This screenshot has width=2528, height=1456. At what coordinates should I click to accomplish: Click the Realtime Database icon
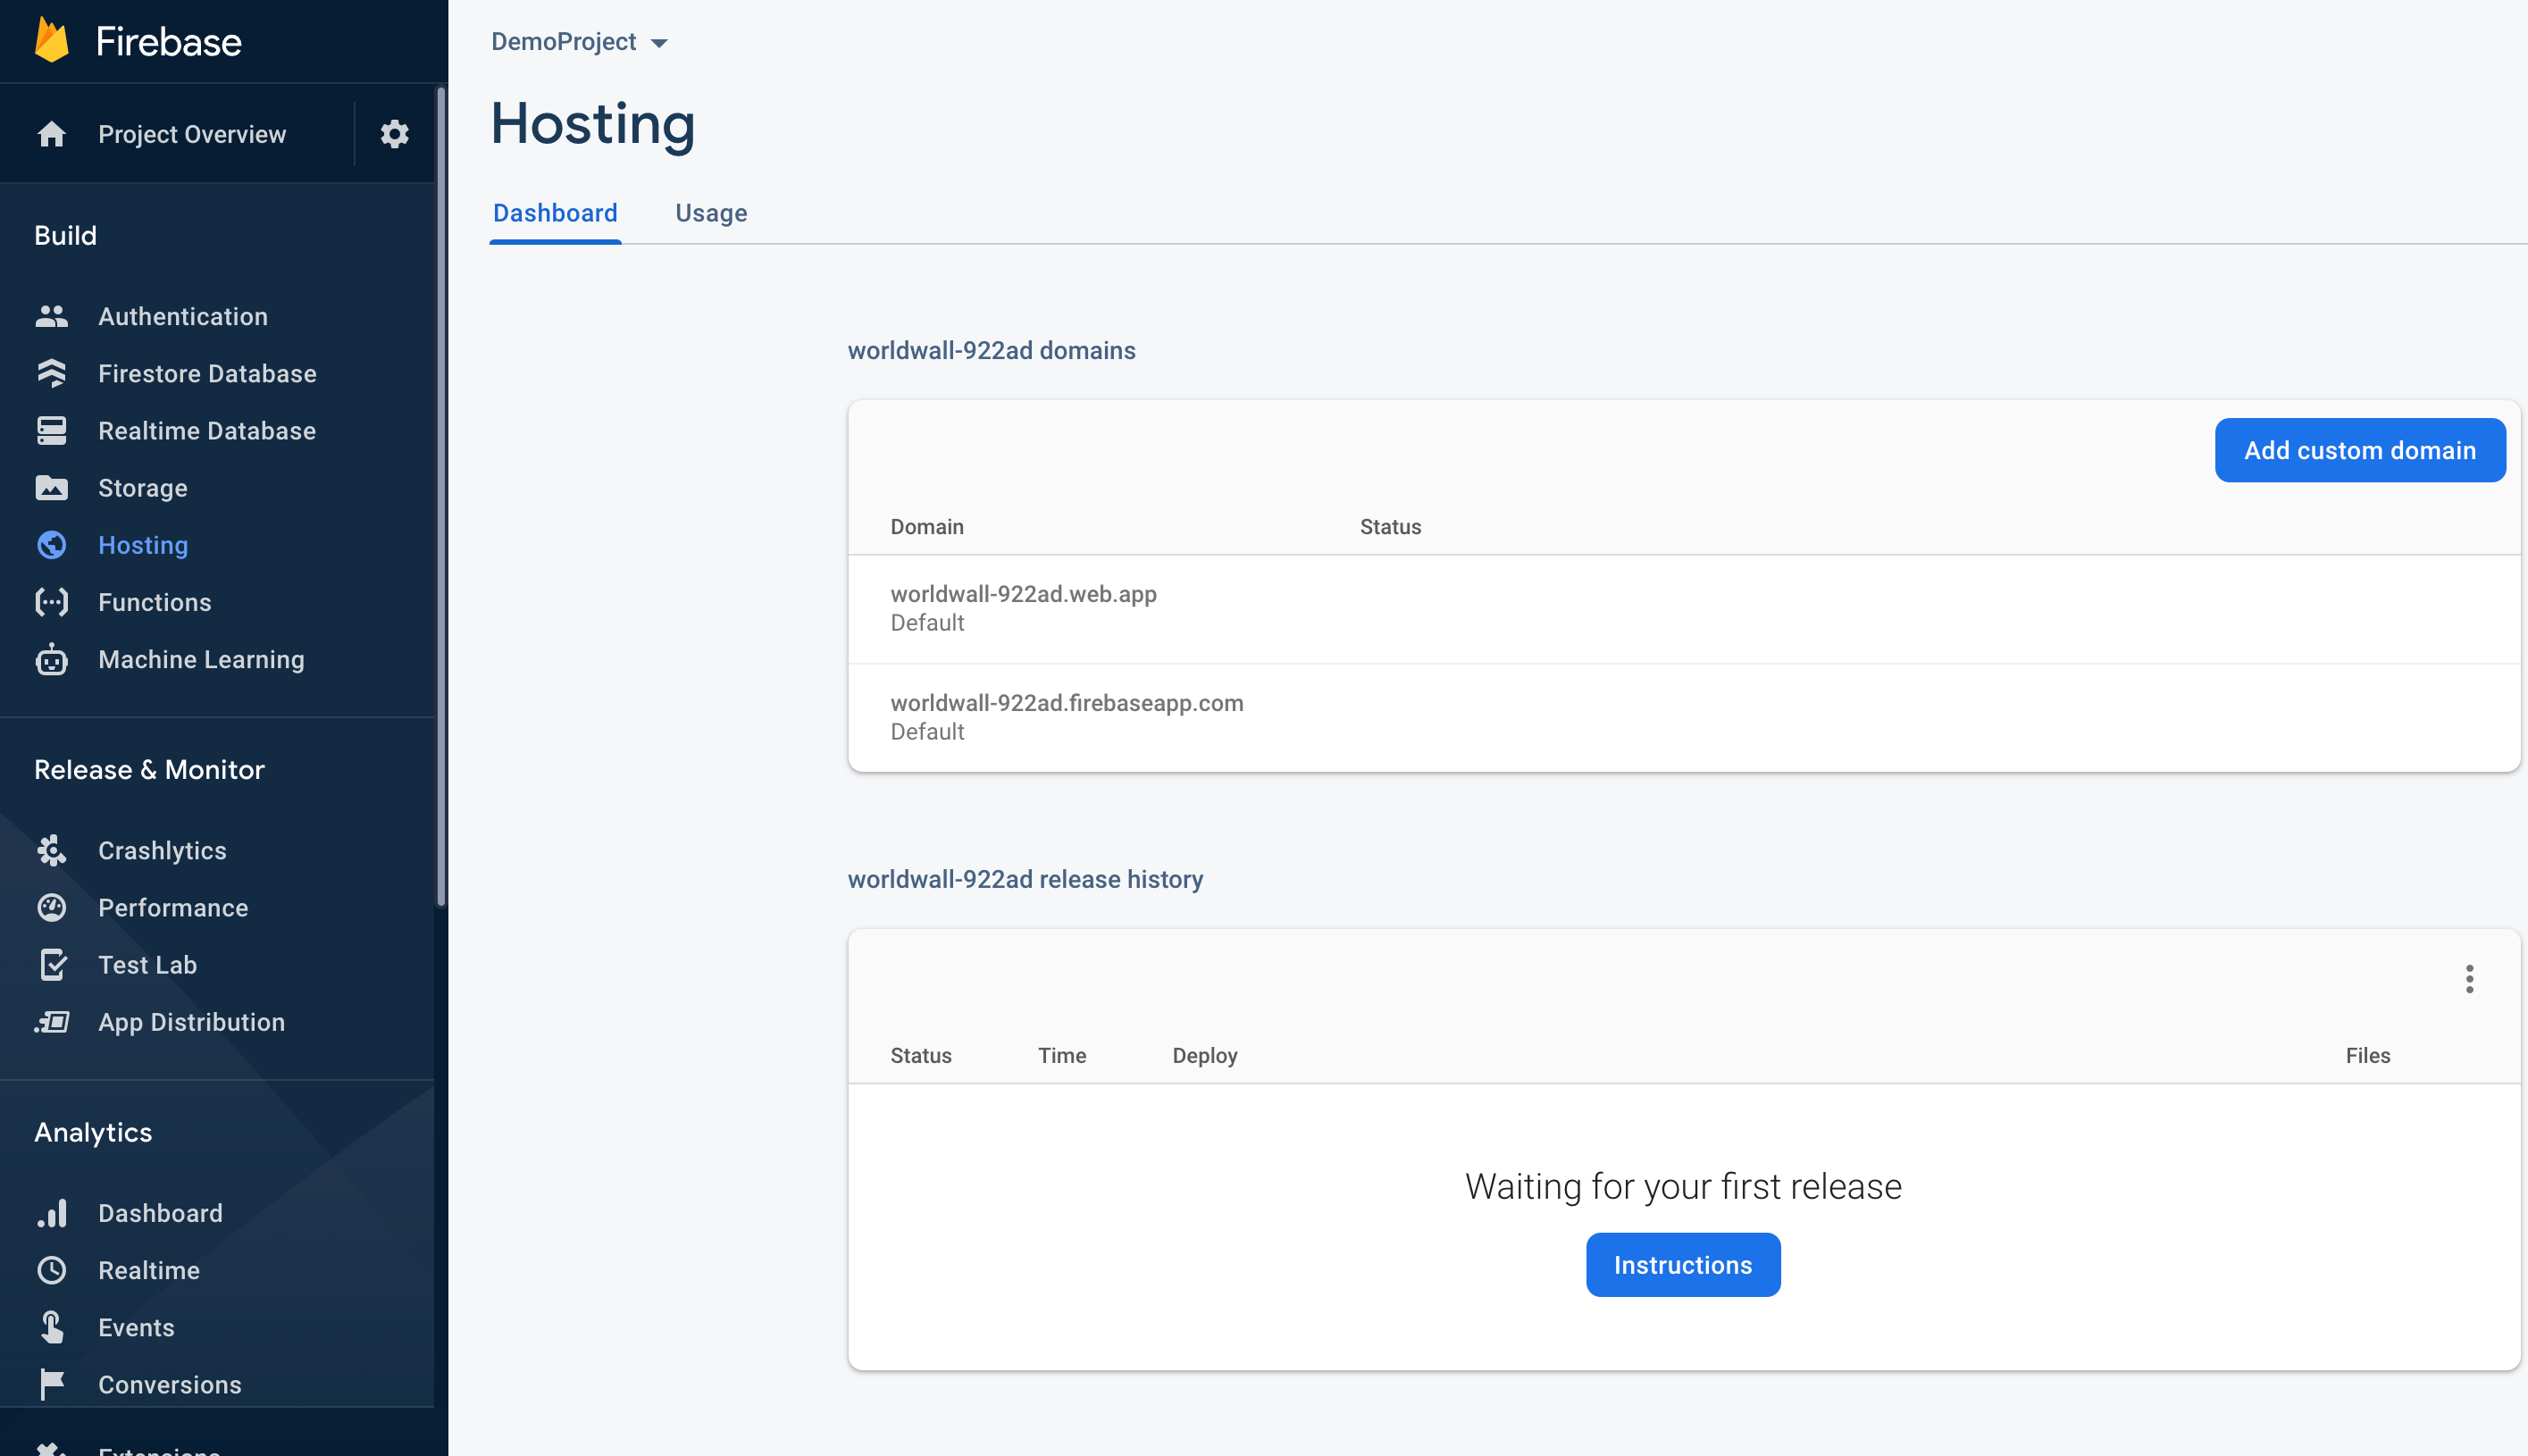coord(51,431)
